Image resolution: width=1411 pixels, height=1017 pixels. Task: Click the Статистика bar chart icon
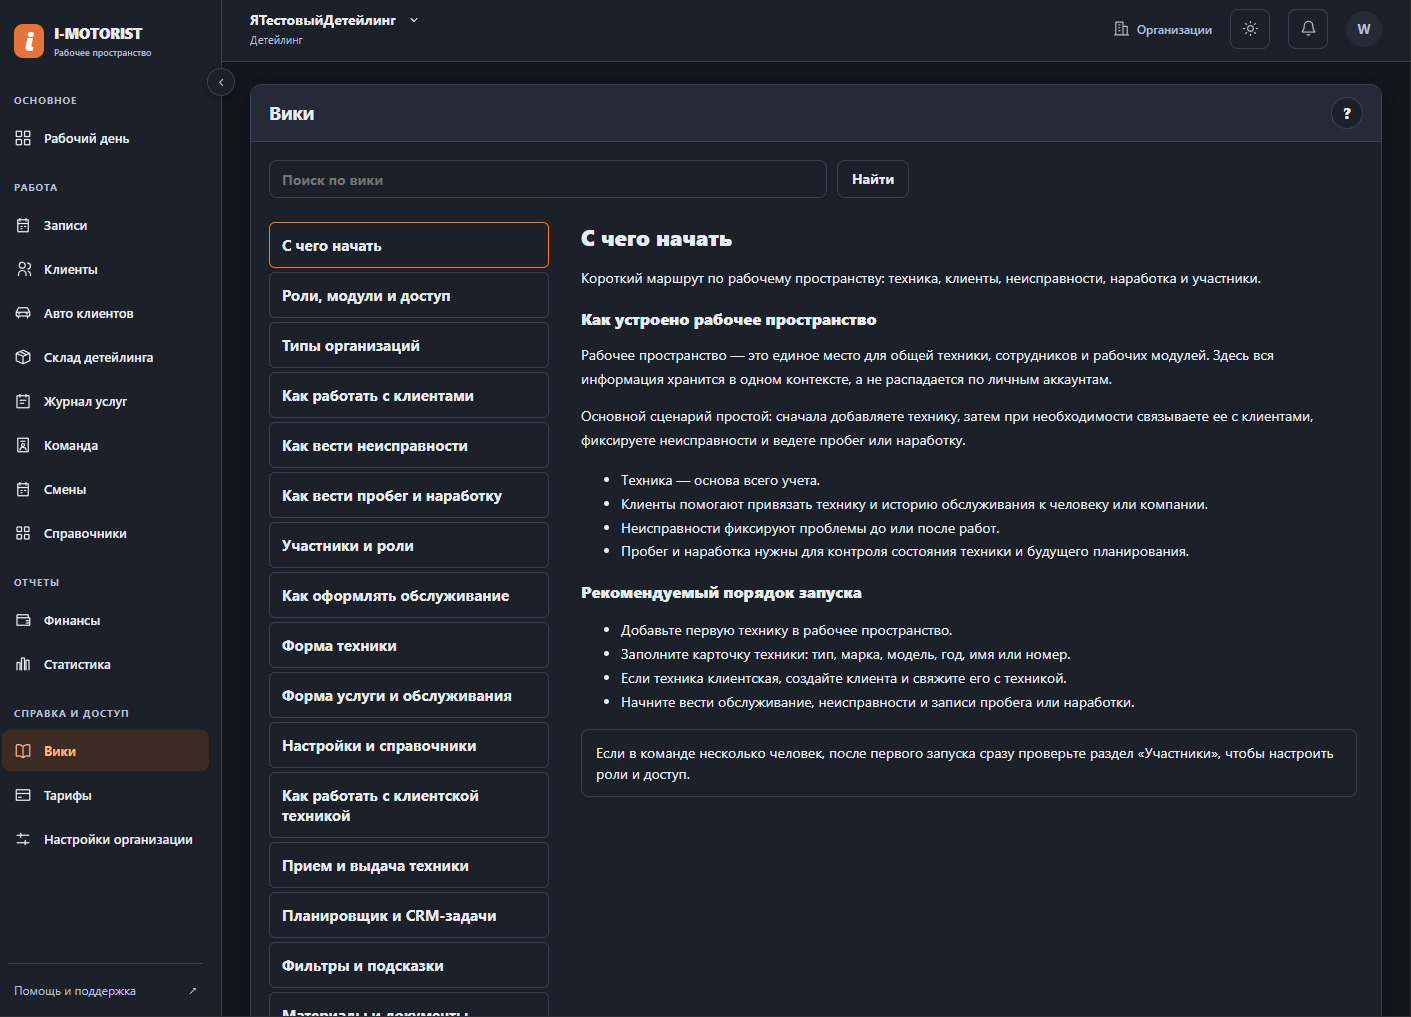click(x=23, y=664)
